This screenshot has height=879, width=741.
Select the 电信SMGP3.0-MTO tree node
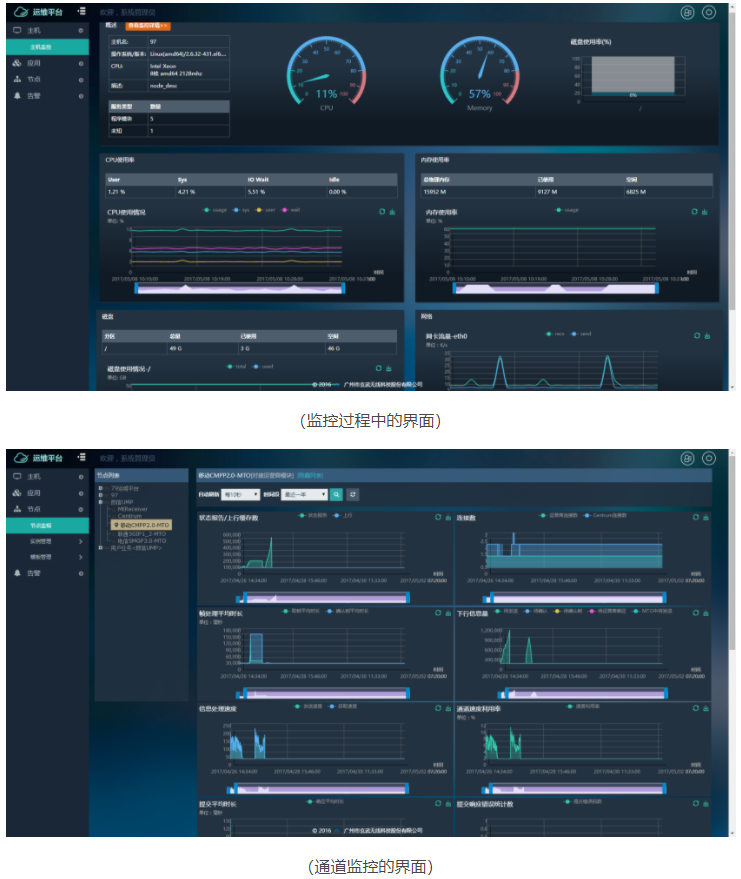coord(142,541)
